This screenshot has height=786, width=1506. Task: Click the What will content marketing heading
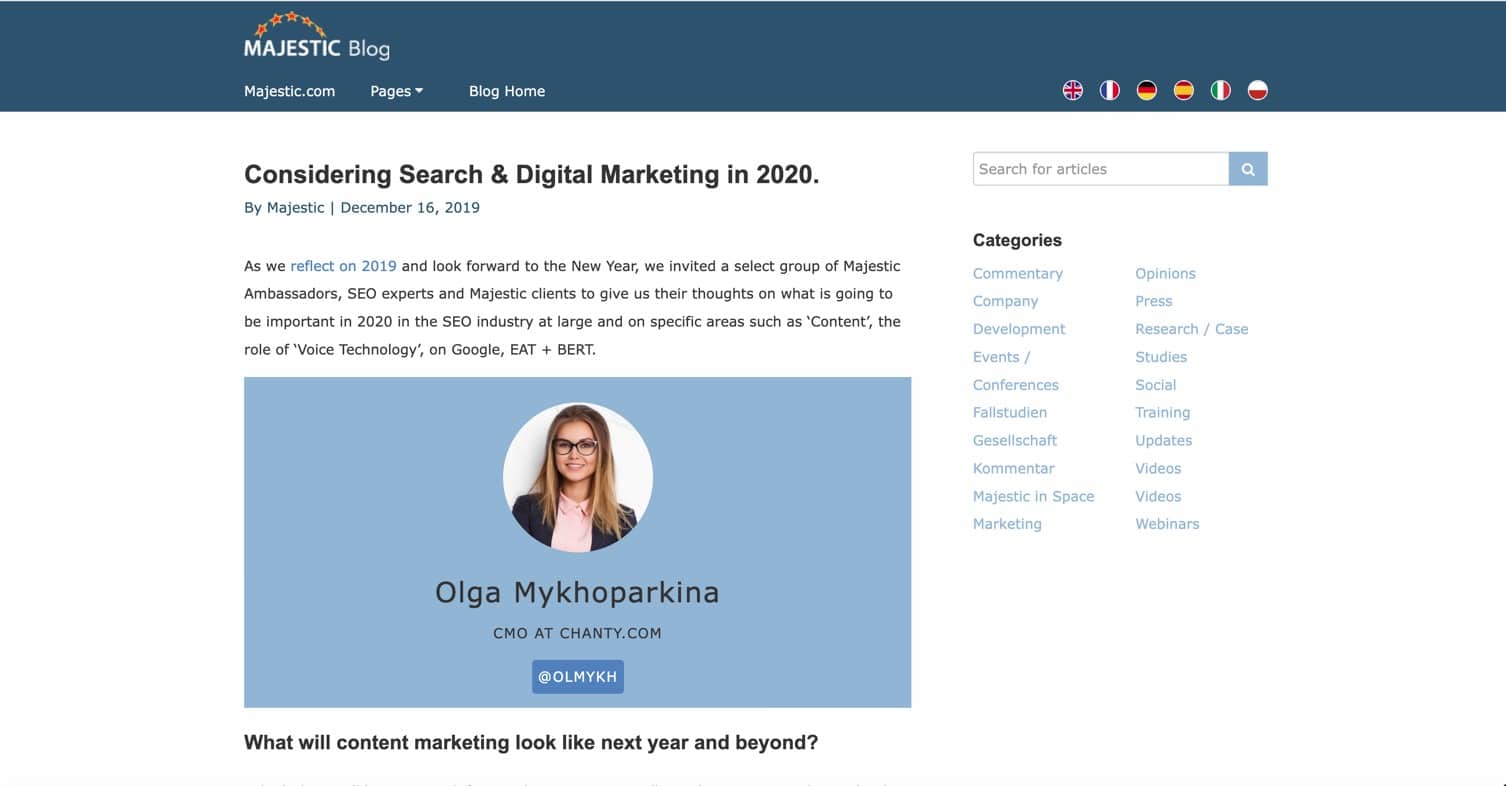coord(531,743)
